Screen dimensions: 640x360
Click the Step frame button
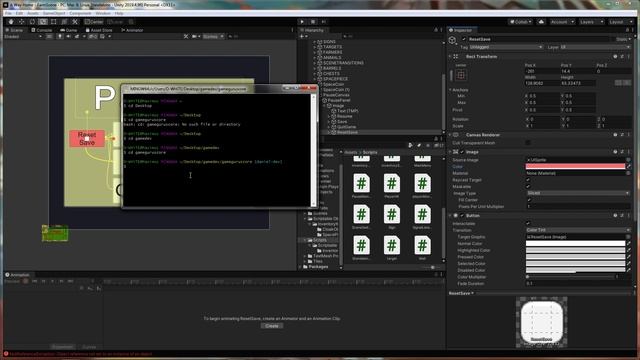pyautogui.click(x=323, y=22)
